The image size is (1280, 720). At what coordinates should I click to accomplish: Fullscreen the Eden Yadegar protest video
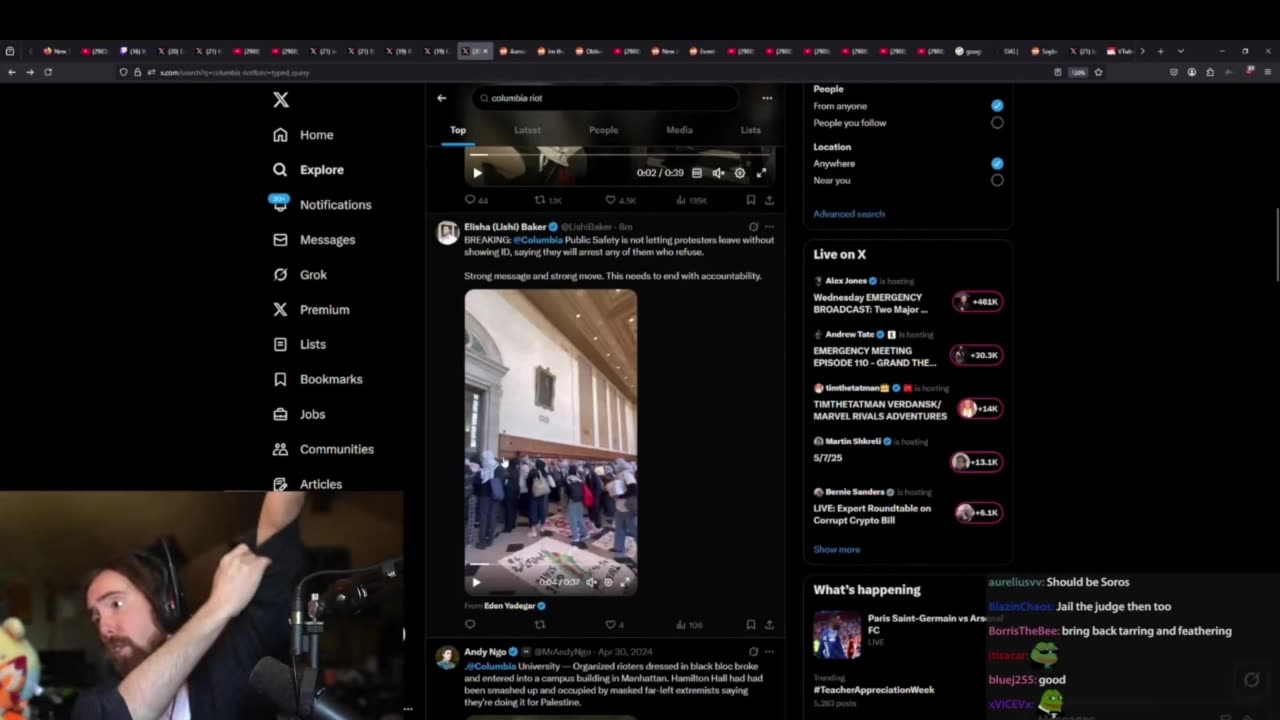(x=626, y=582)
